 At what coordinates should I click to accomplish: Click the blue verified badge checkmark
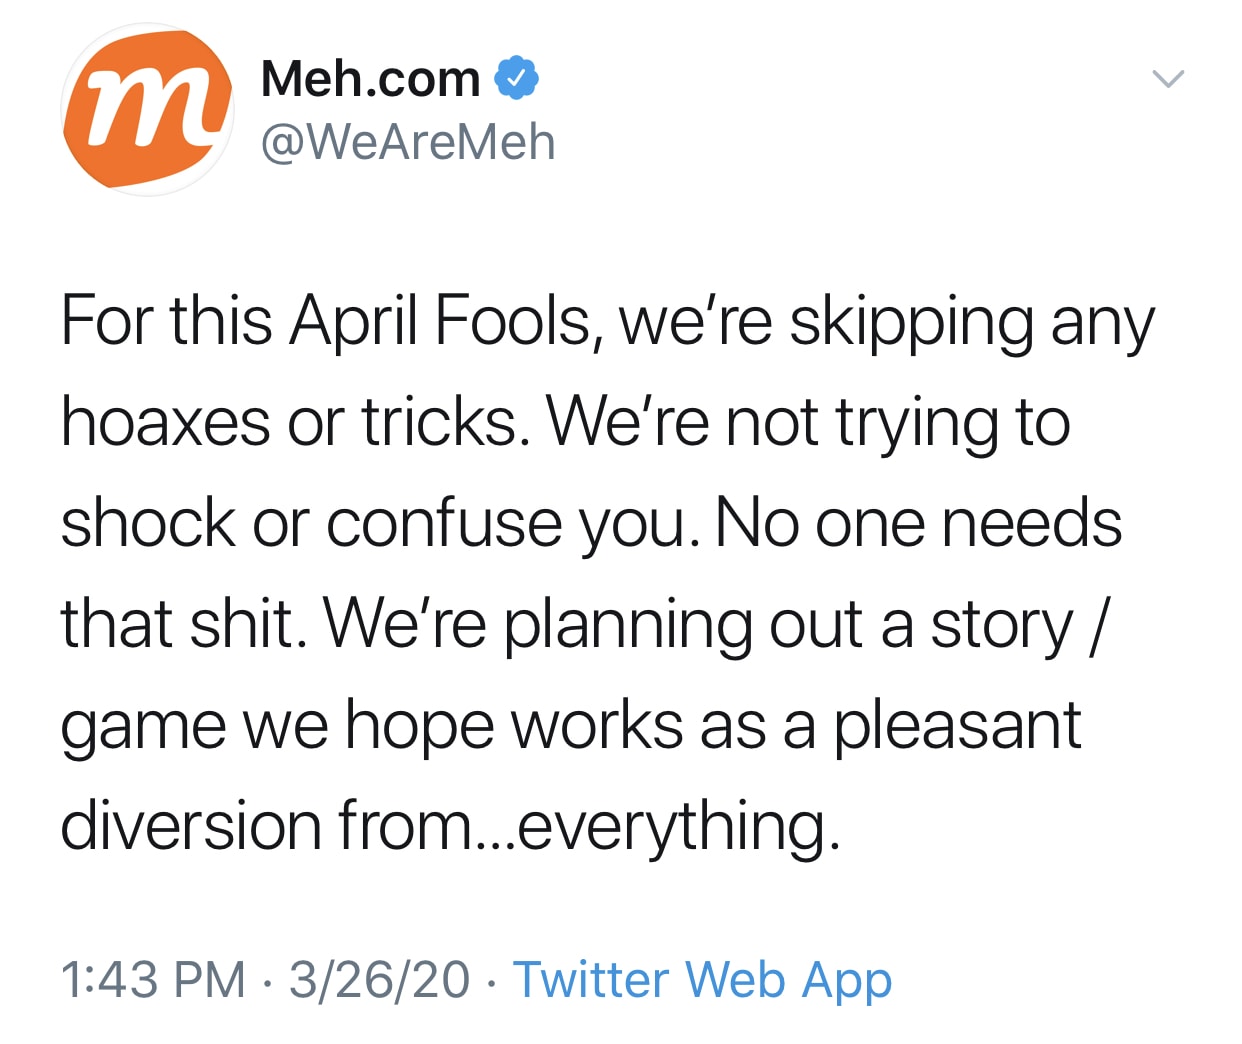[x=517, y=79]
